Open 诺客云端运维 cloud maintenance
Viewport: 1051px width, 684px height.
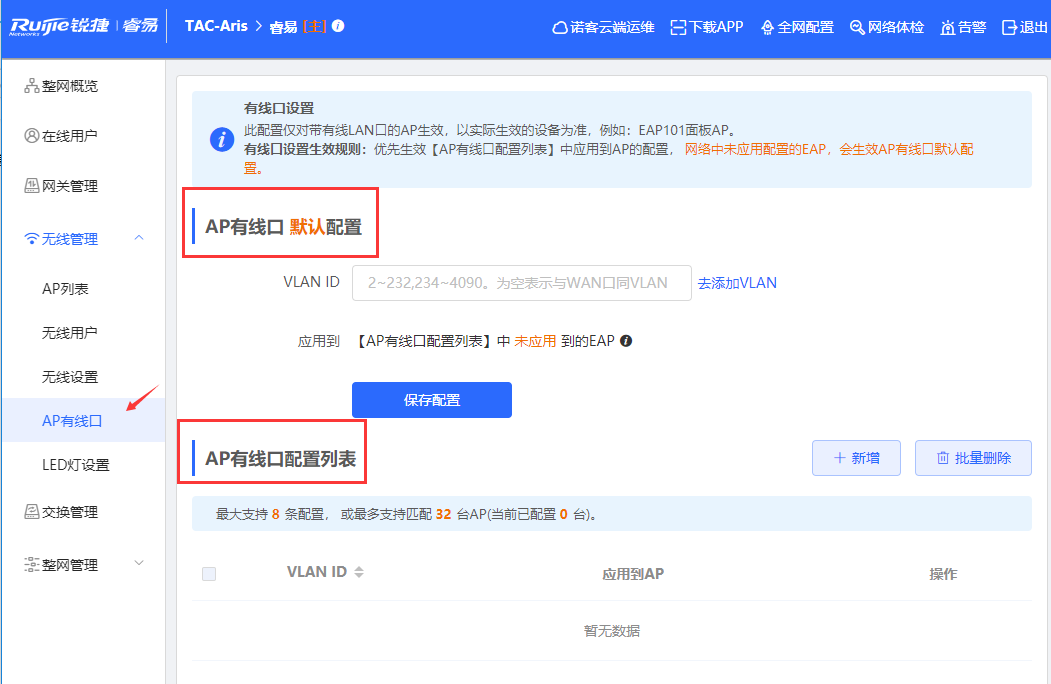click(604, 28)
